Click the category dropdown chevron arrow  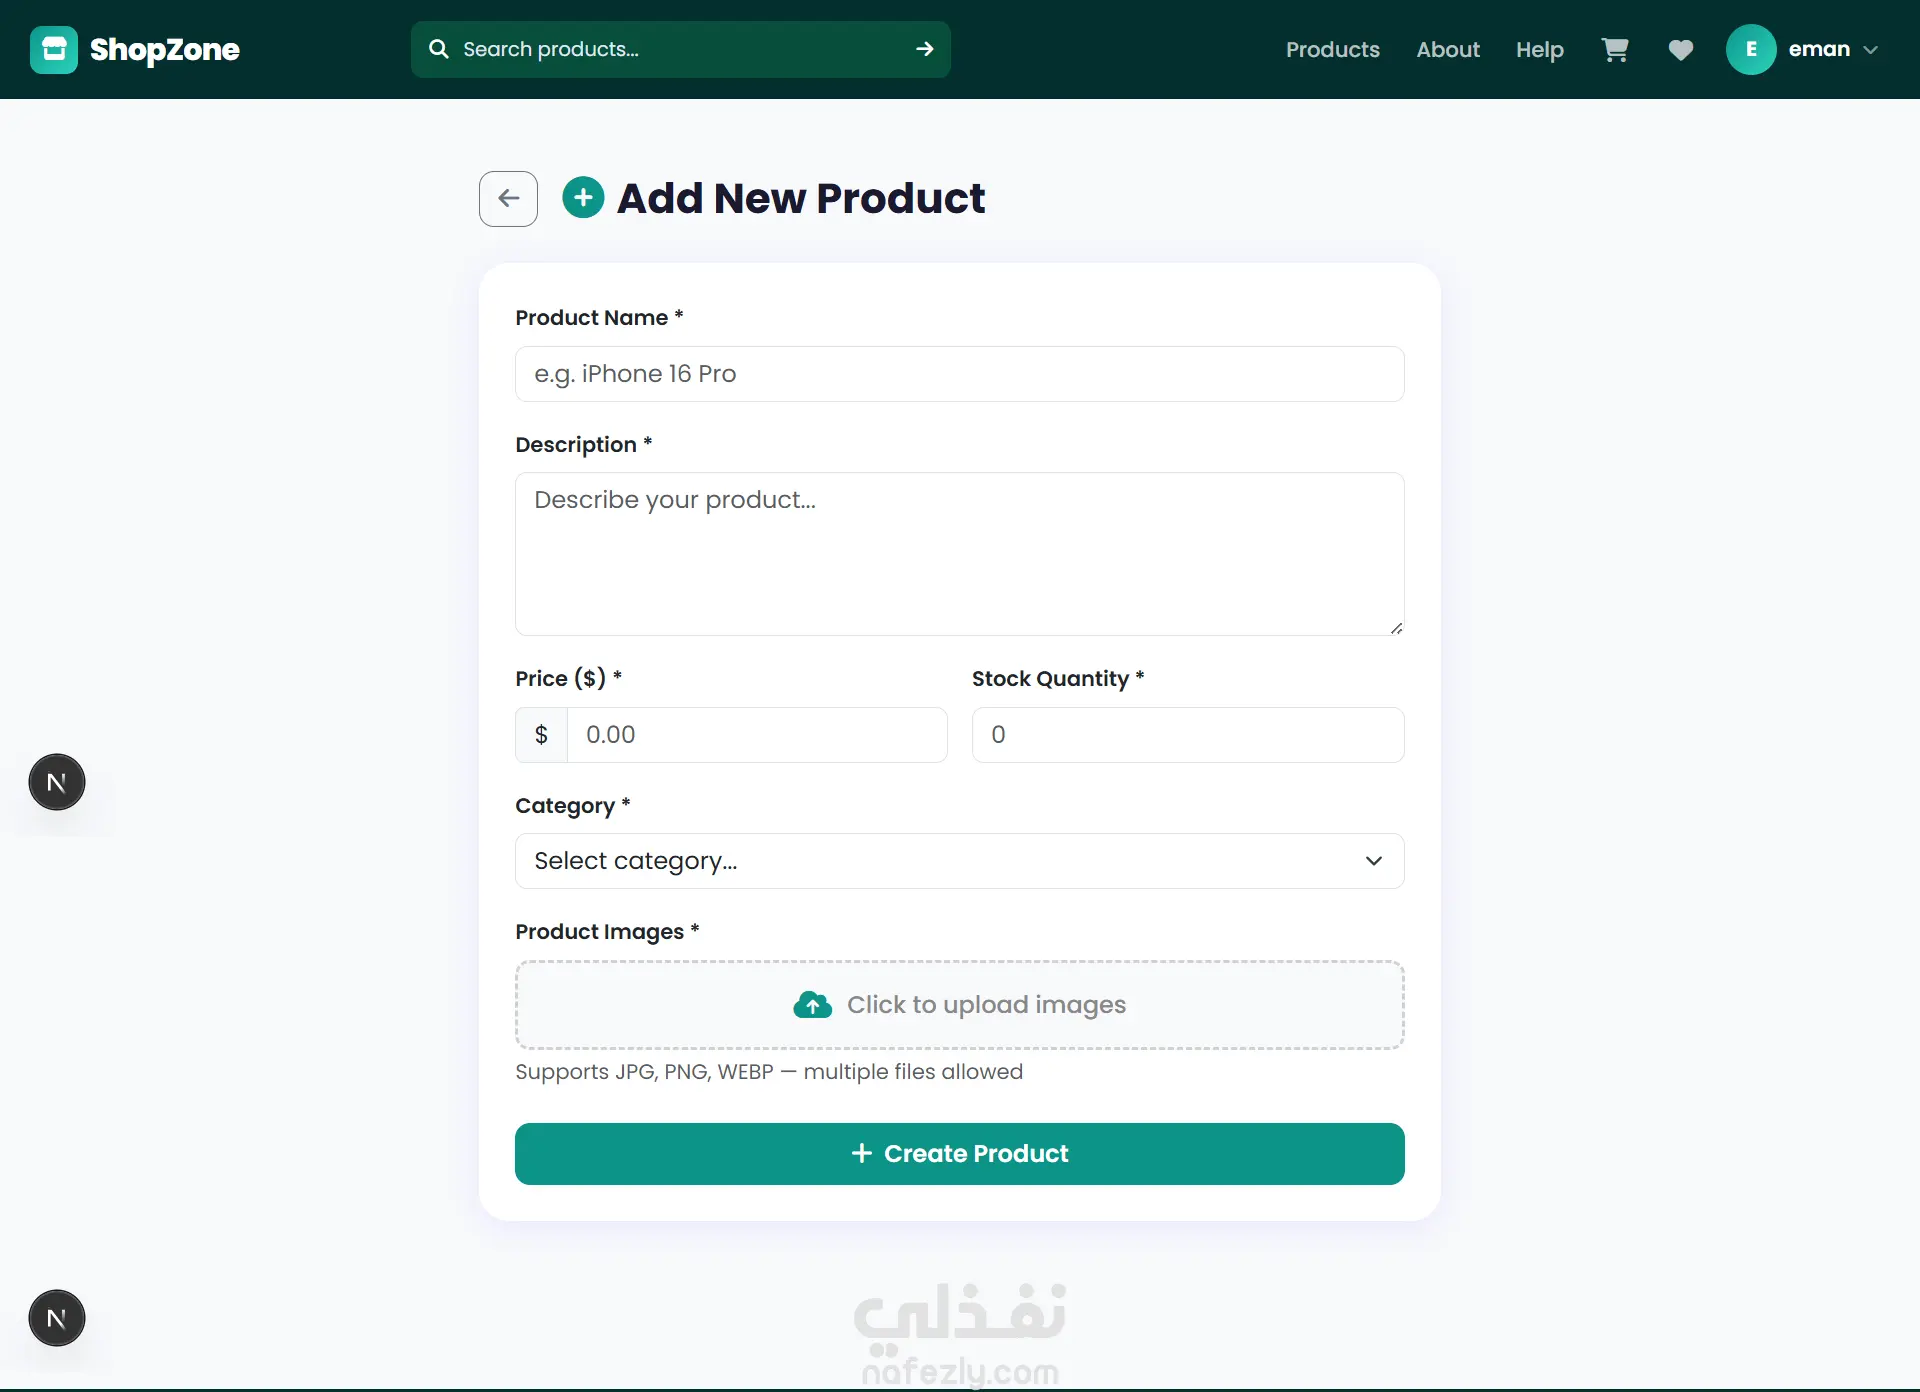(x=1374, y=861)
